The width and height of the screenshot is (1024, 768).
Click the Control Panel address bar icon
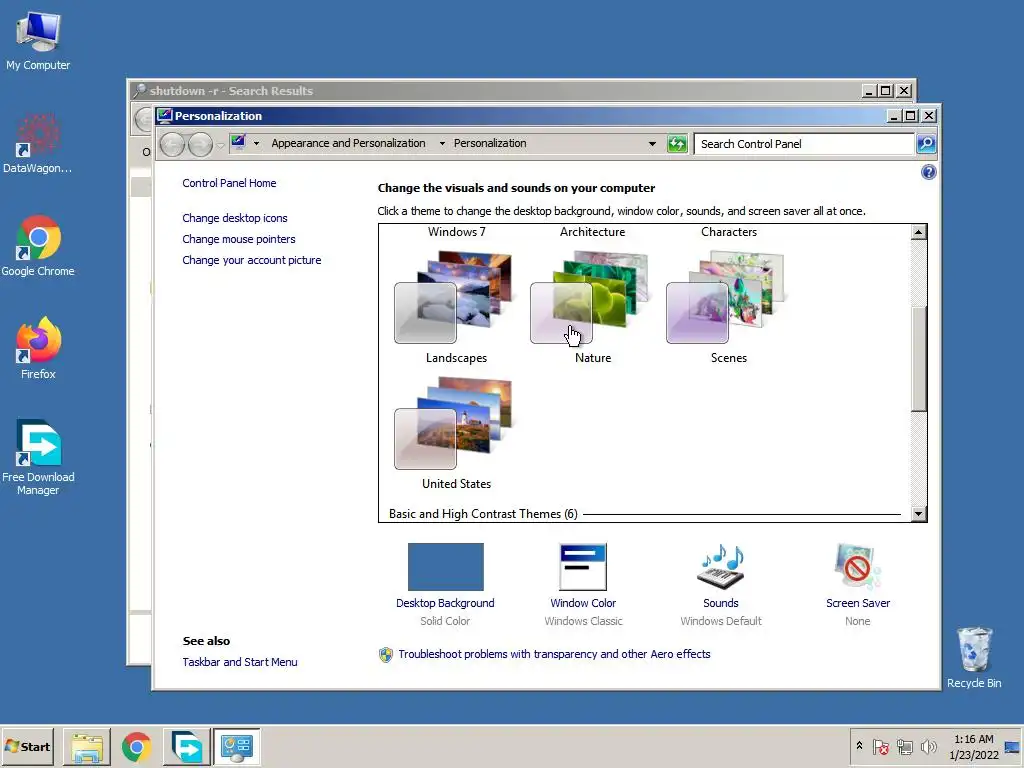(x=238, y=142)
